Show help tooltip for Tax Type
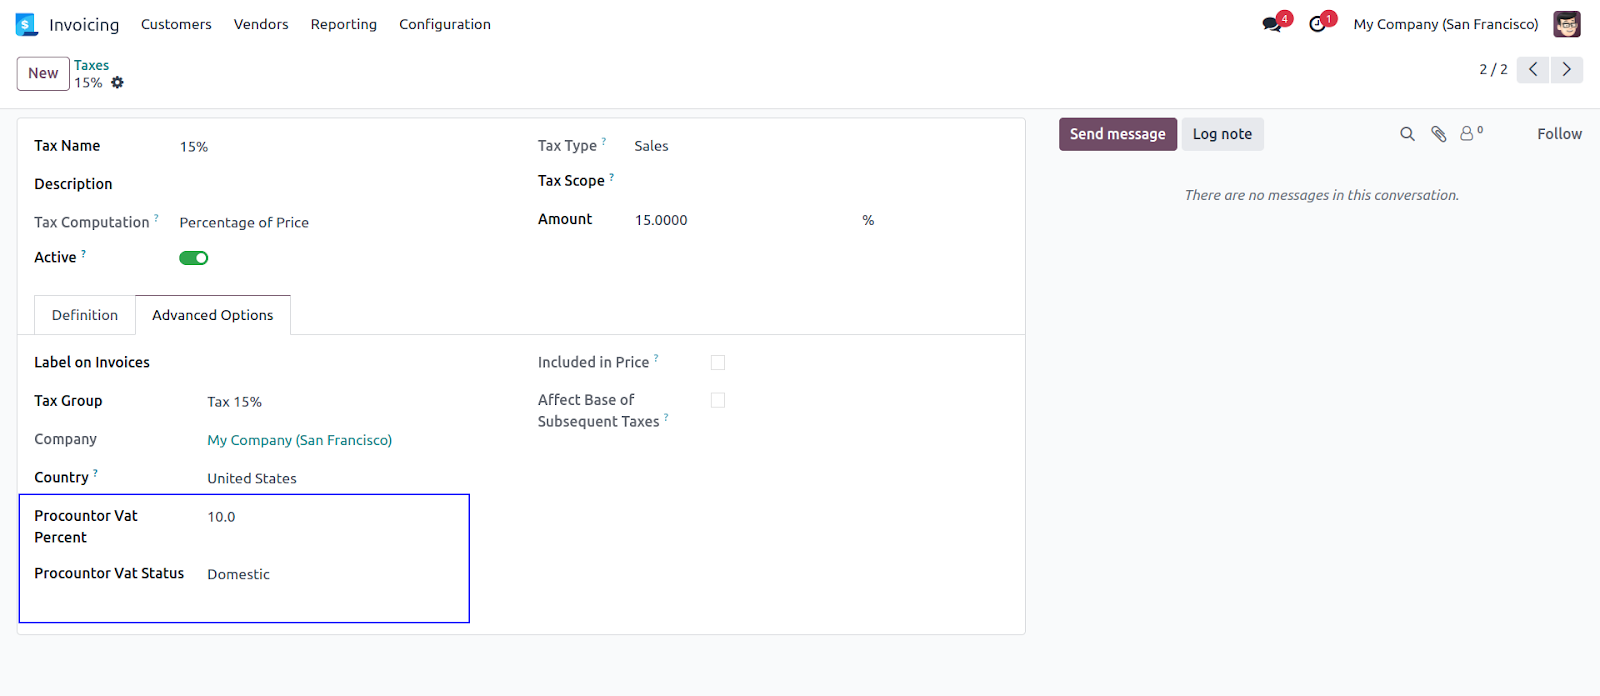The image size is (1600, 696). click(604, 142)
